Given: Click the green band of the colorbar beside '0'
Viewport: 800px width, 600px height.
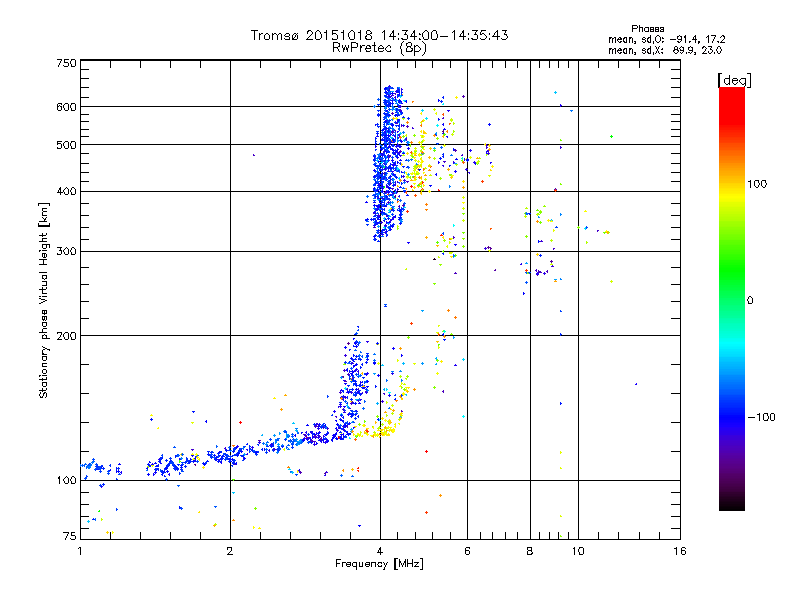Looking at the screenshot, I should click(732, 300).
